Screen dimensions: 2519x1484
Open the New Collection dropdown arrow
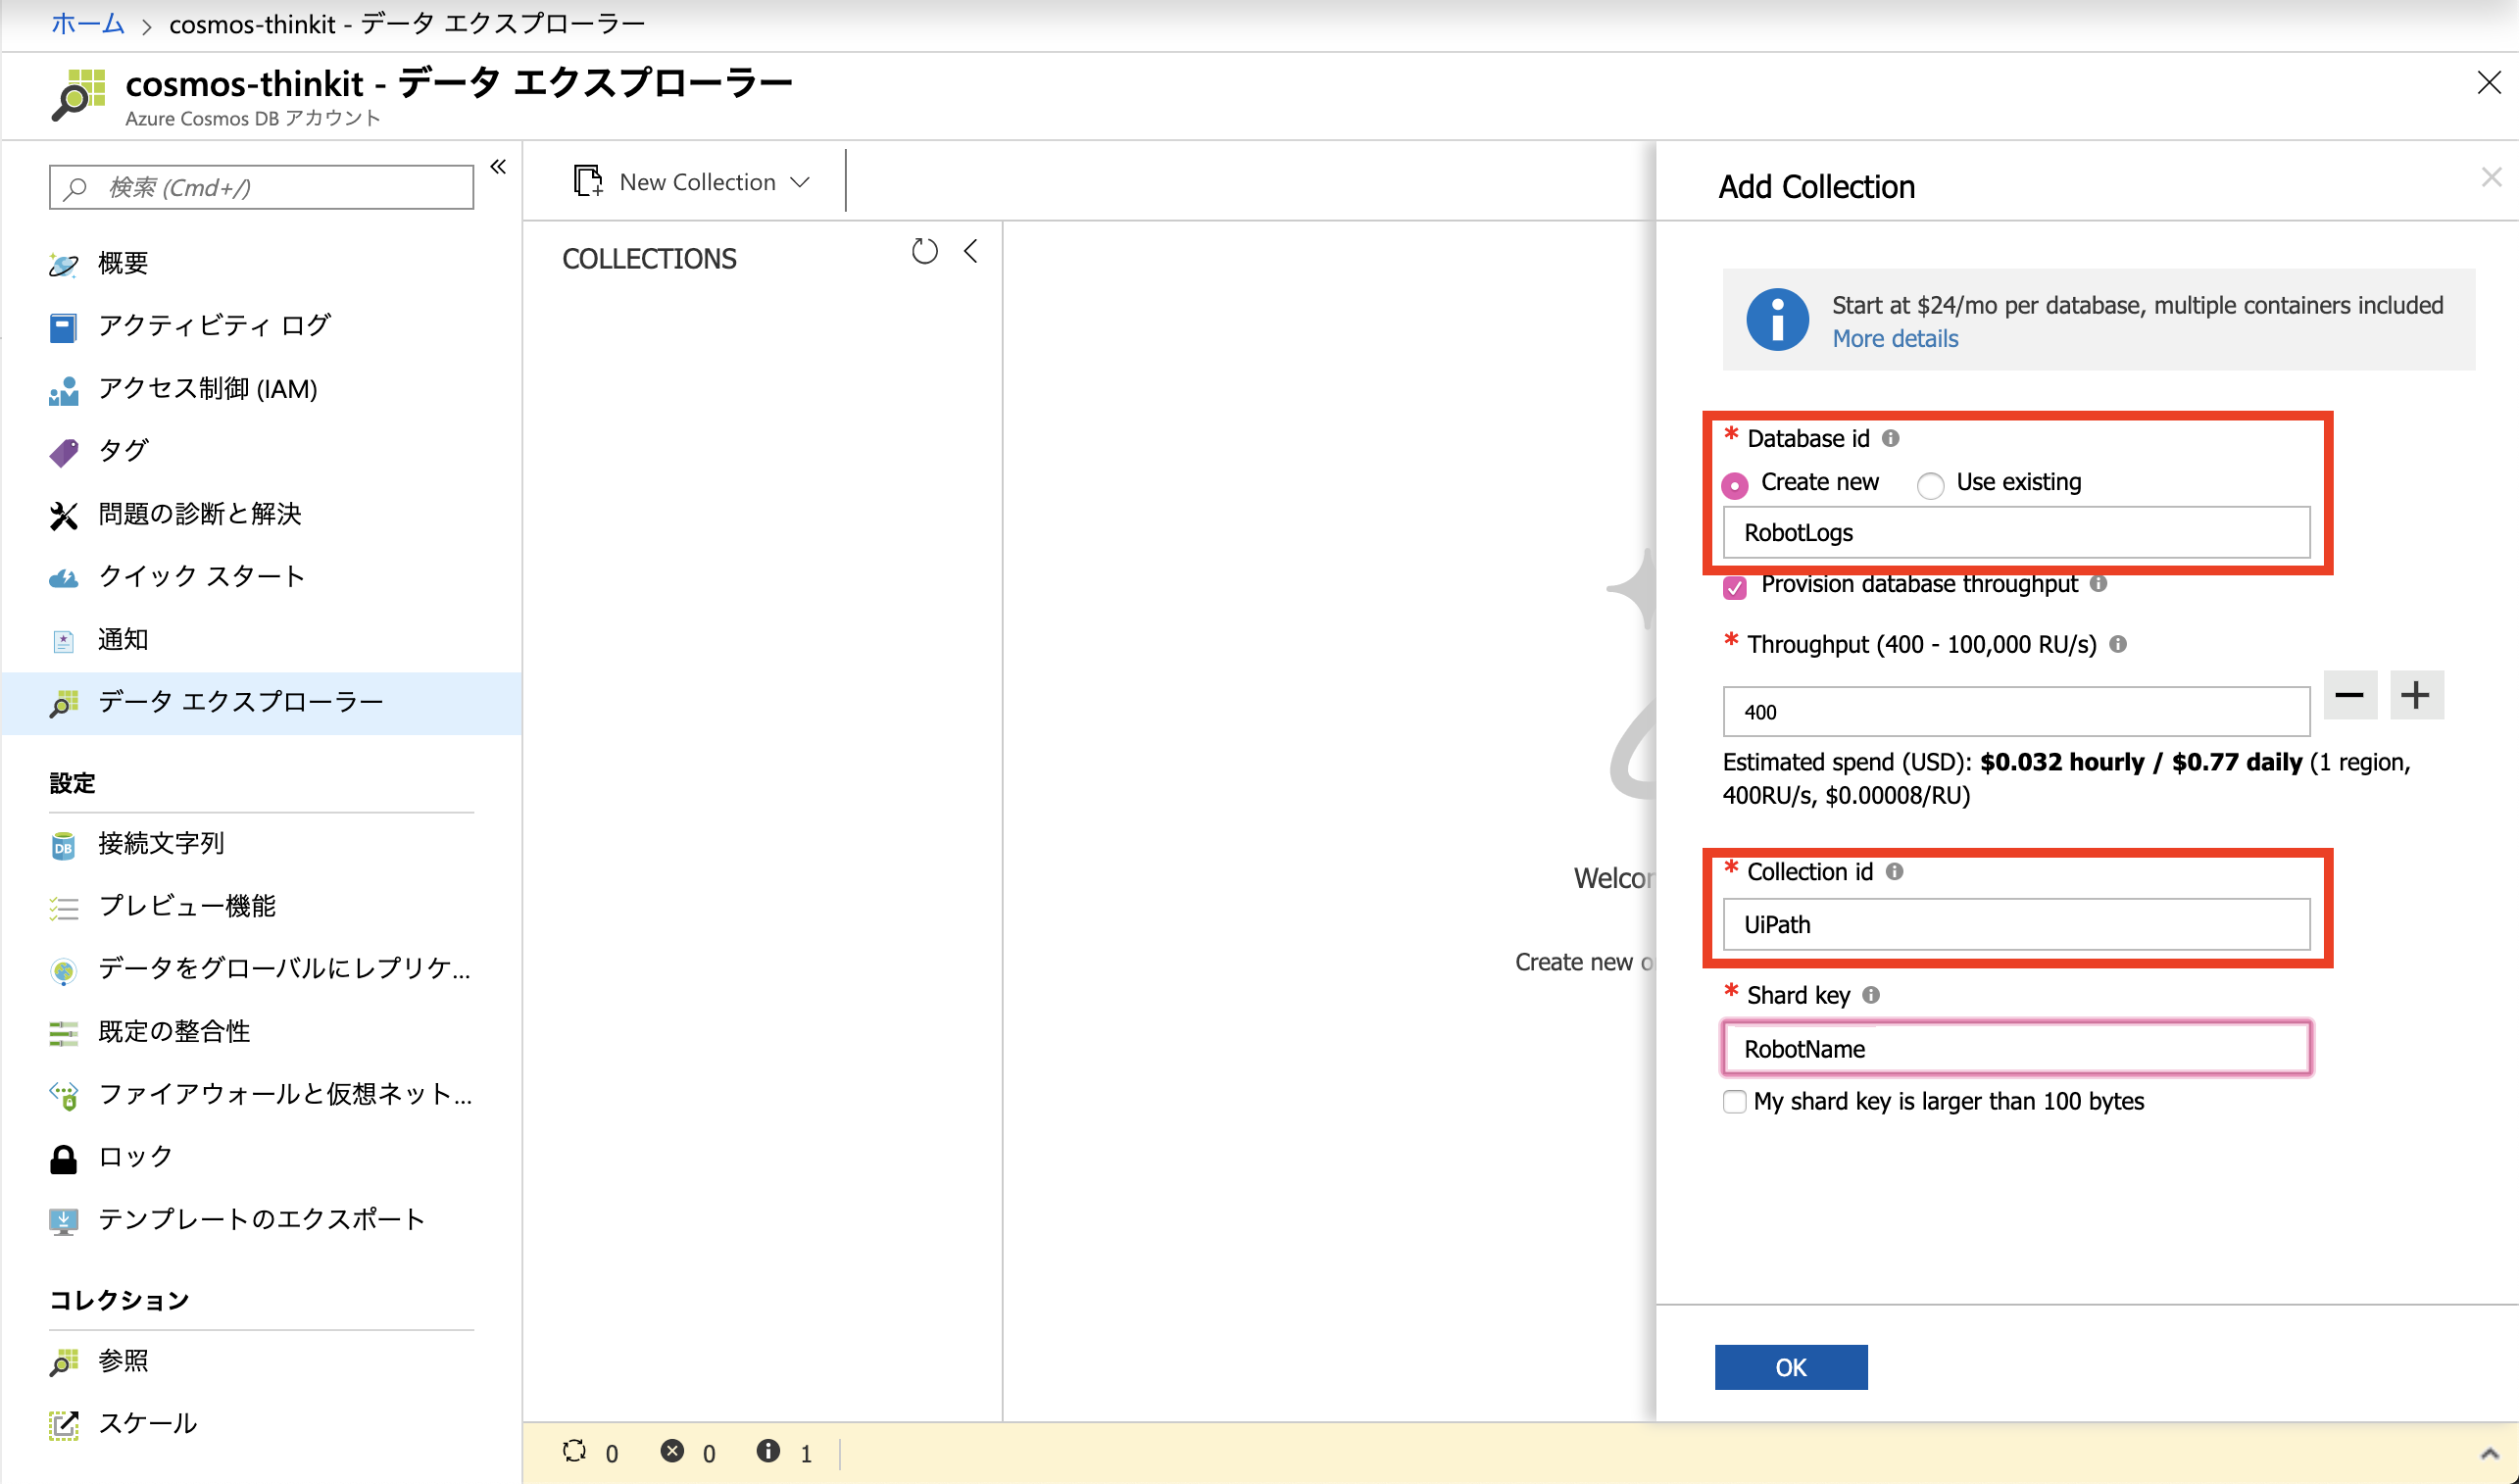pos(799,182)
